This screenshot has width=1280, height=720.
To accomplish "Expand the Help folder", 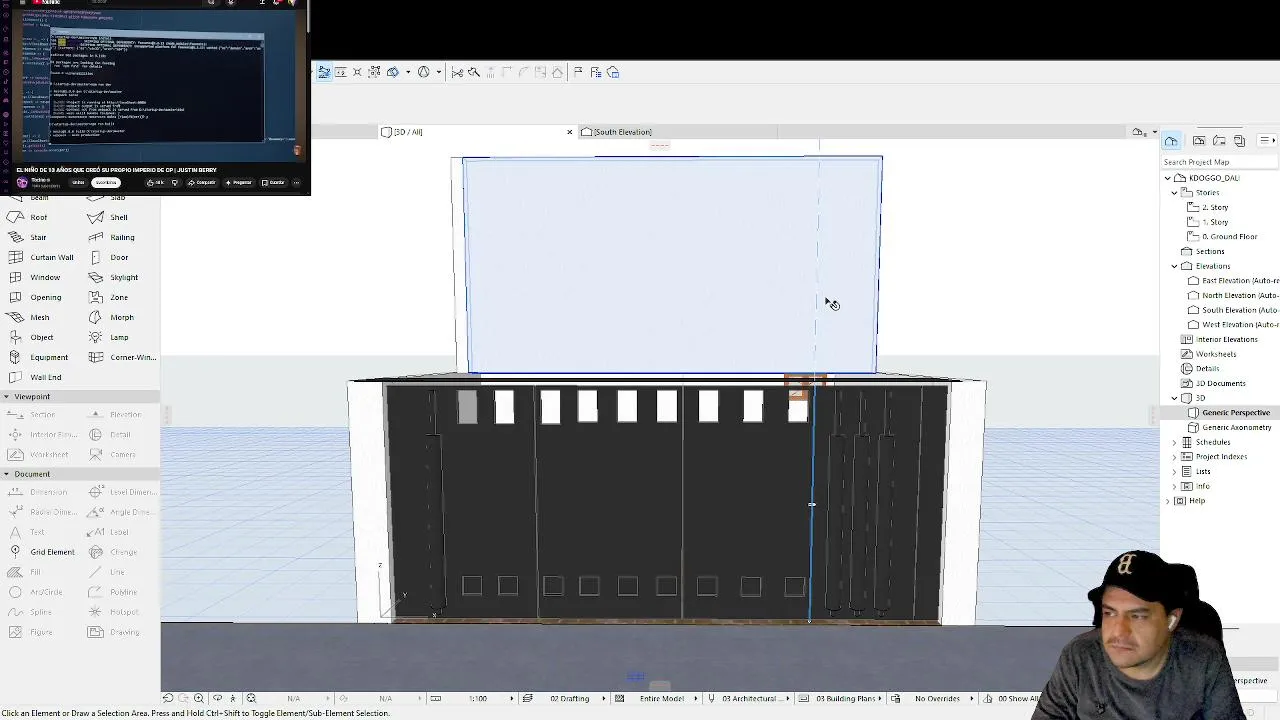I will [1168, 501].
